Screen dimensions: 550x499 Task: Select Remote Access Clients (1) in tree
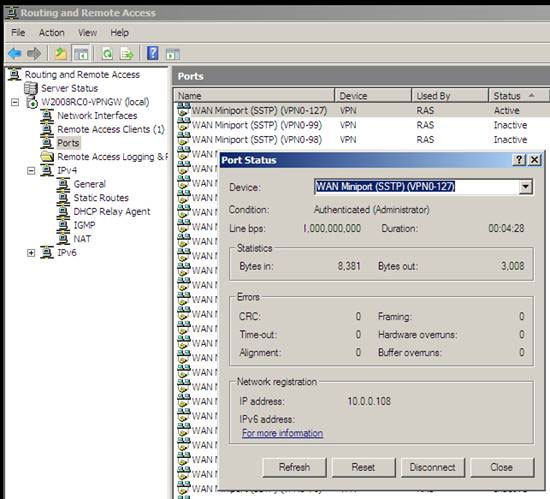(110, 129)
